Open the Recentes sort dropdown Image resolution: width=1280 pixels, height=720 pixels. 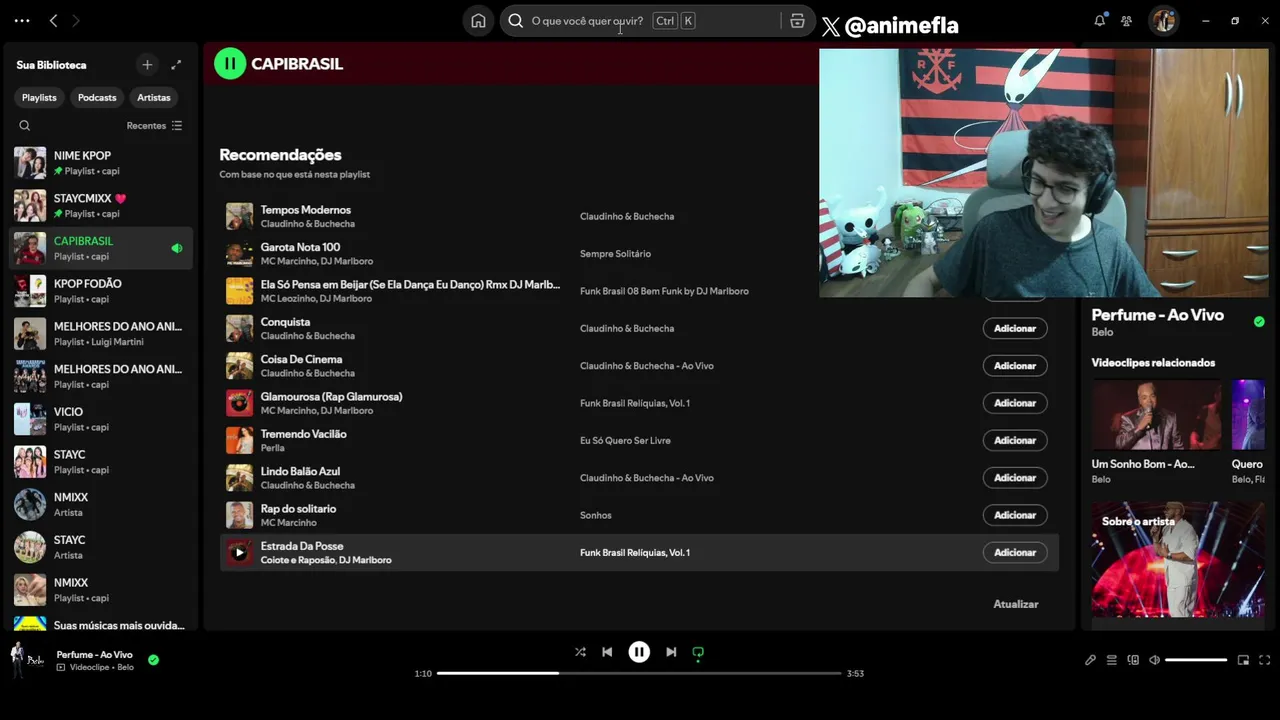(x=154, y=126)
